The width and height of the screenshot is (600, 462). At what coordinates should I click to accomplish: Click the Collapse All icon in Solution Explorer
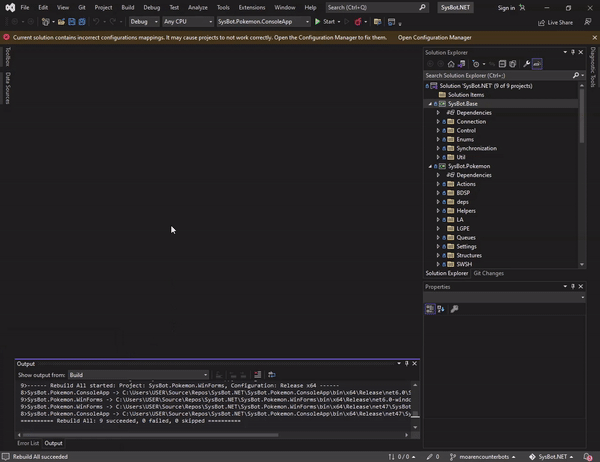pyautogui.click(x=502, y=64)
